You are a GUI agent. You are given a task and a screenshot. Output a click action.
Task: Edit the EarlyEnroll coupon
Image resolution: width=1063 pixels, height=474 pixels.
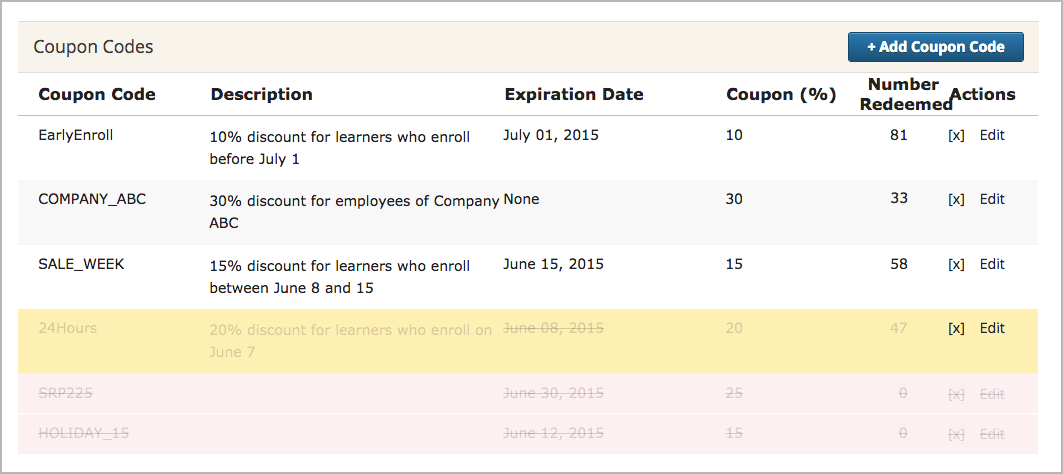pos(992,135)
